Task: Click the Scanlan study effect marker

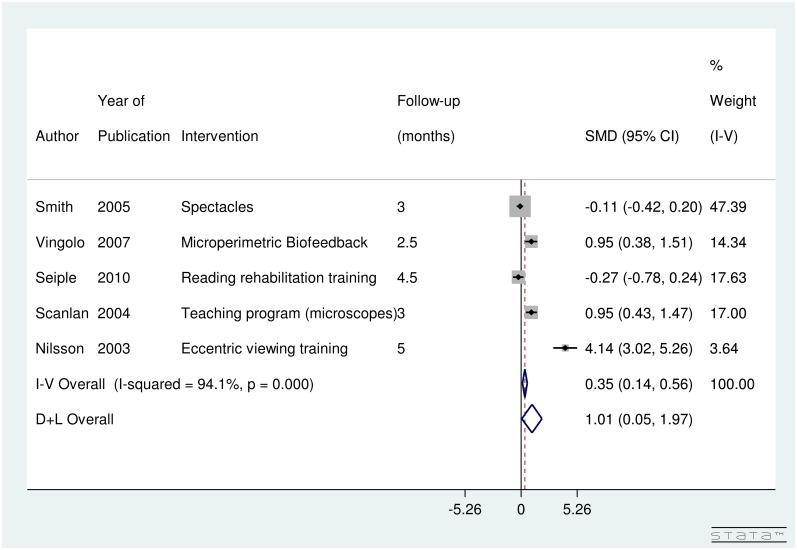Action: (x=531, y=313)
